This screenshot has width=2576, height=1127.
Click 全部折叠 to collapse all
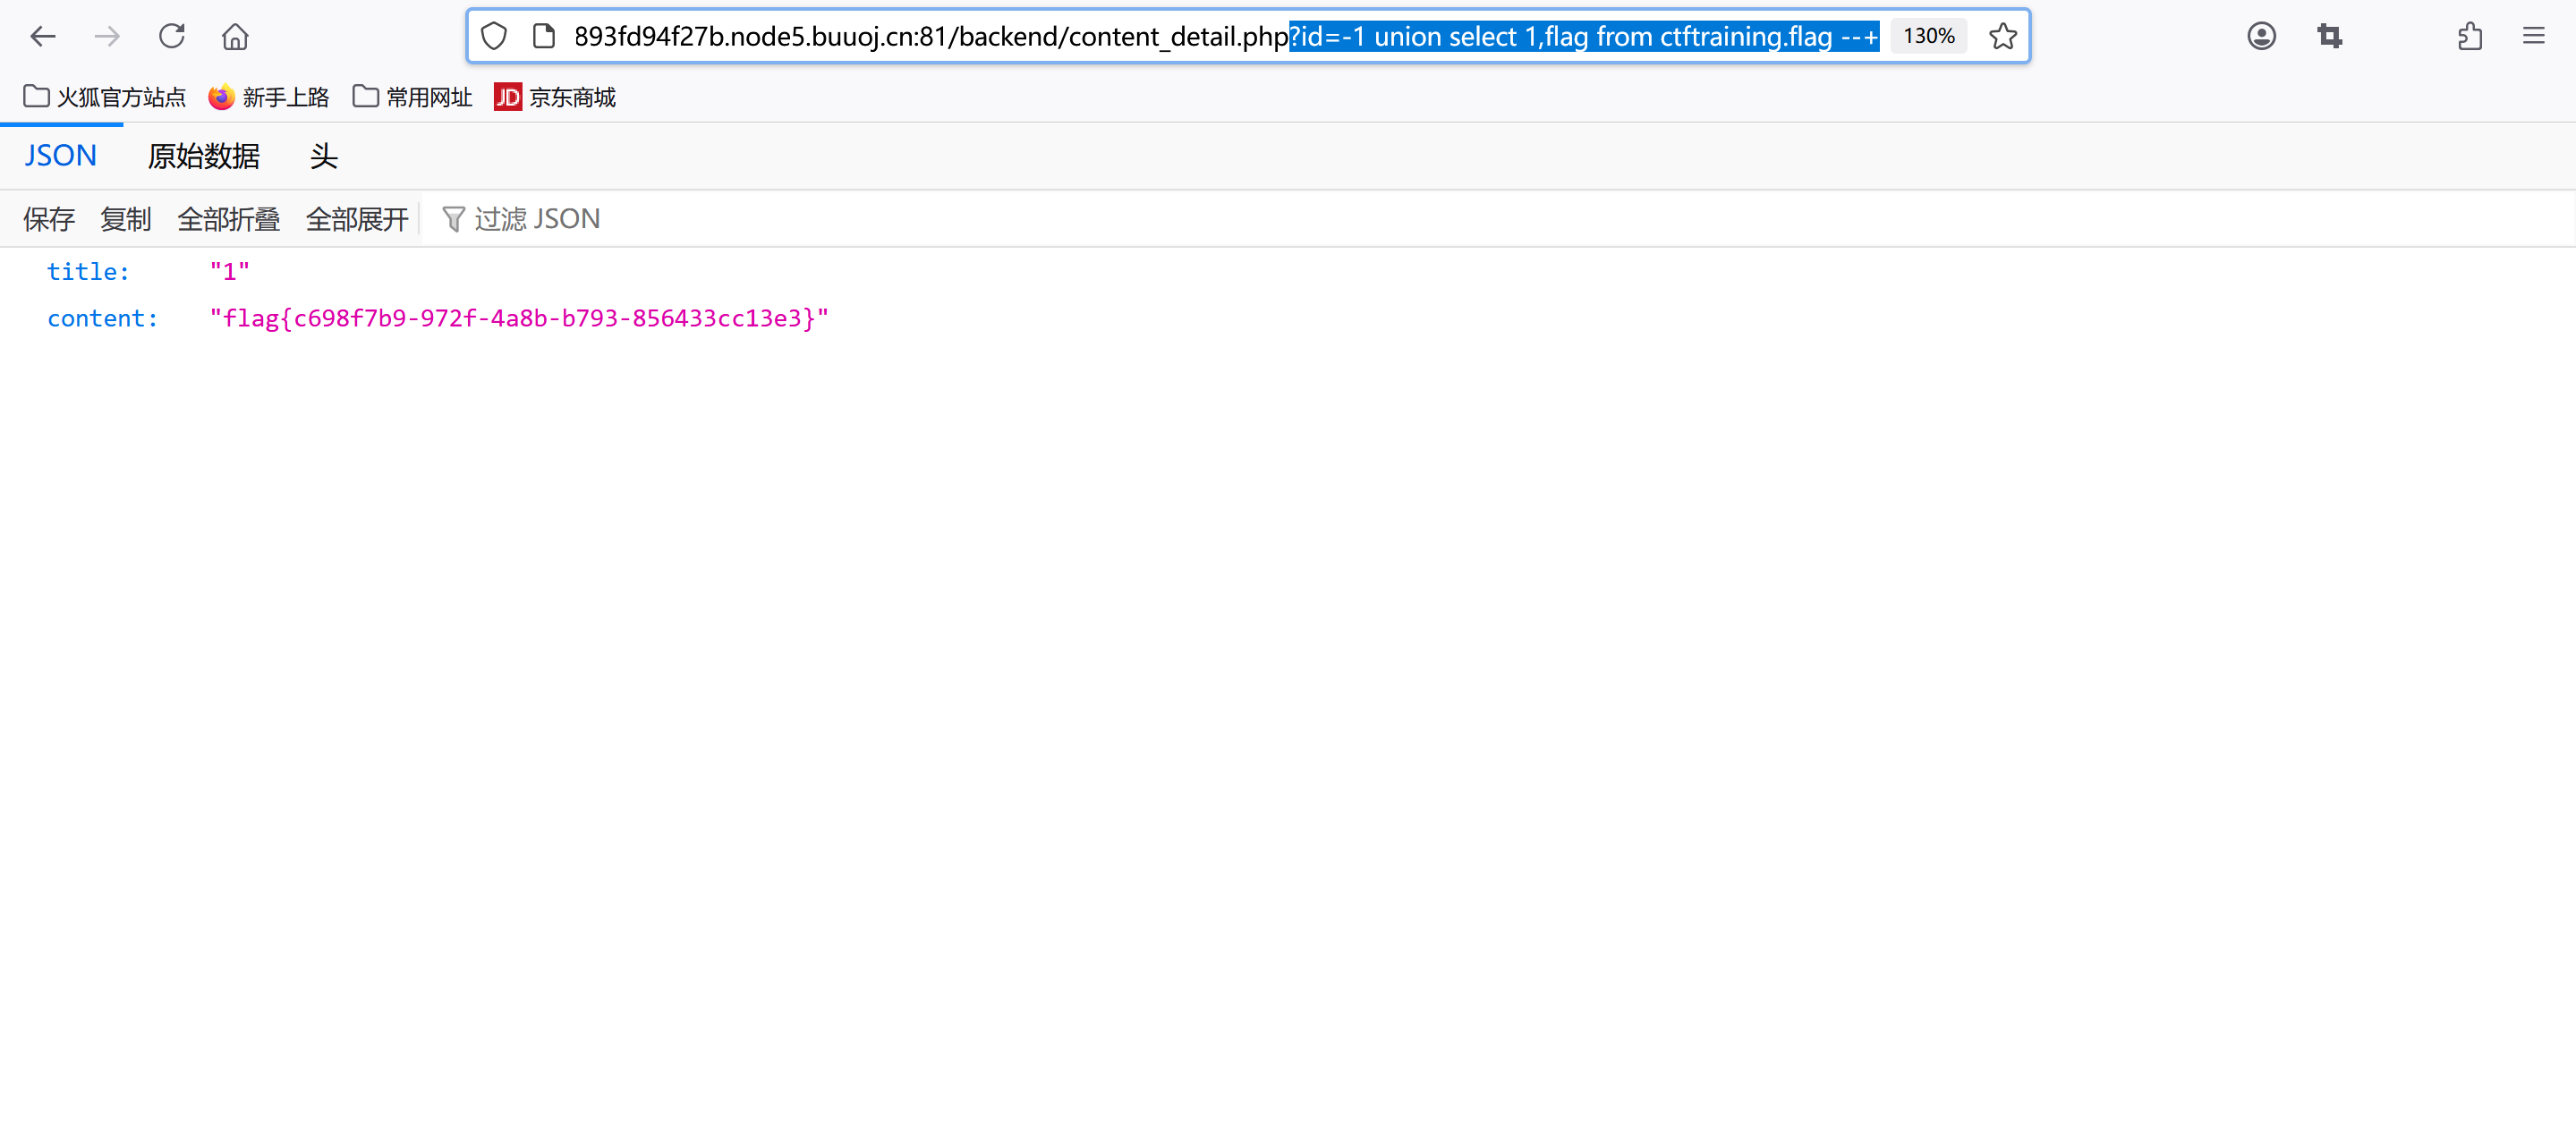tap(228, 219)
